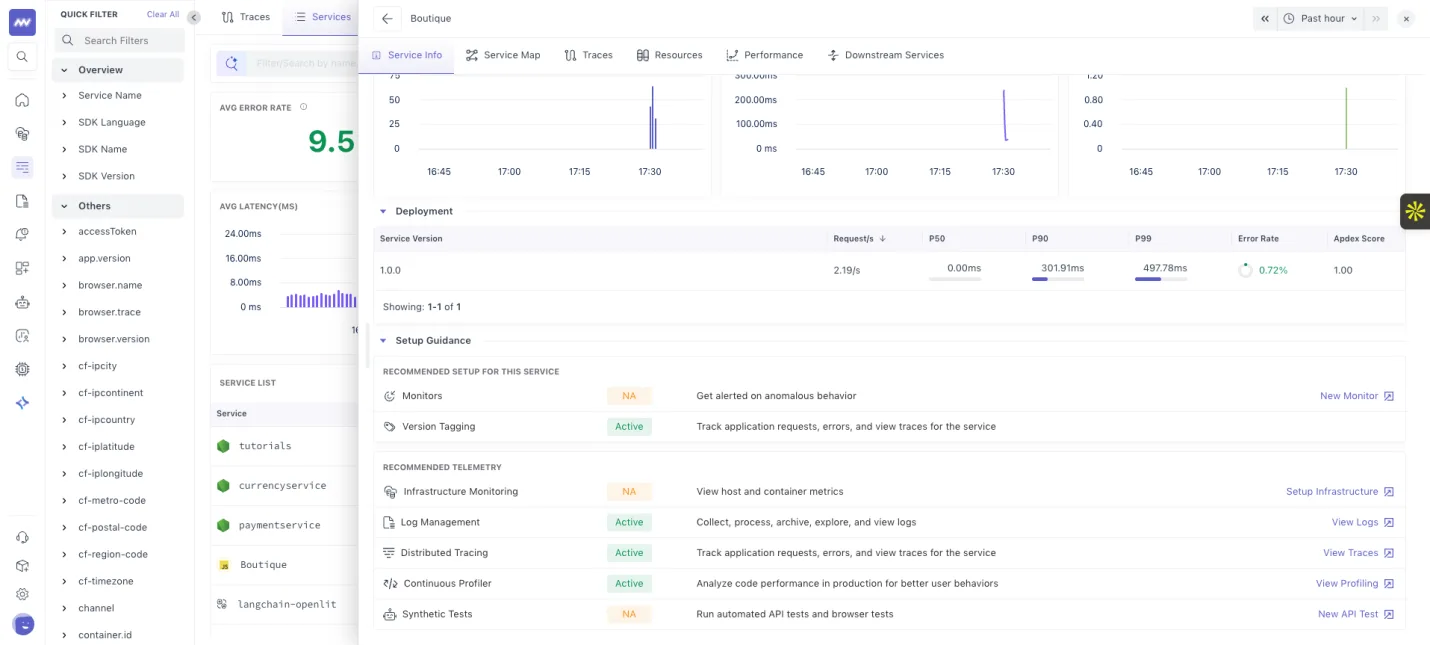The width and height of the screenshot is (1430, 645).
Task: Switch to the Performance tab
Action: coord(764,55)
